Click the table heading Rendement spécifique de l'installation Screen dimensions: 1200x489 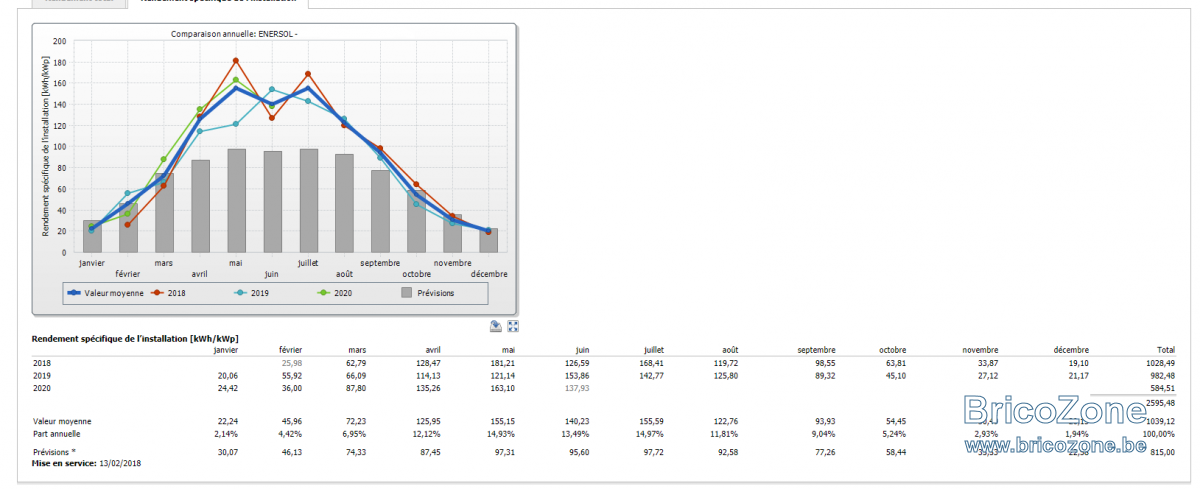pyautogui.click(x=135, y=339)
